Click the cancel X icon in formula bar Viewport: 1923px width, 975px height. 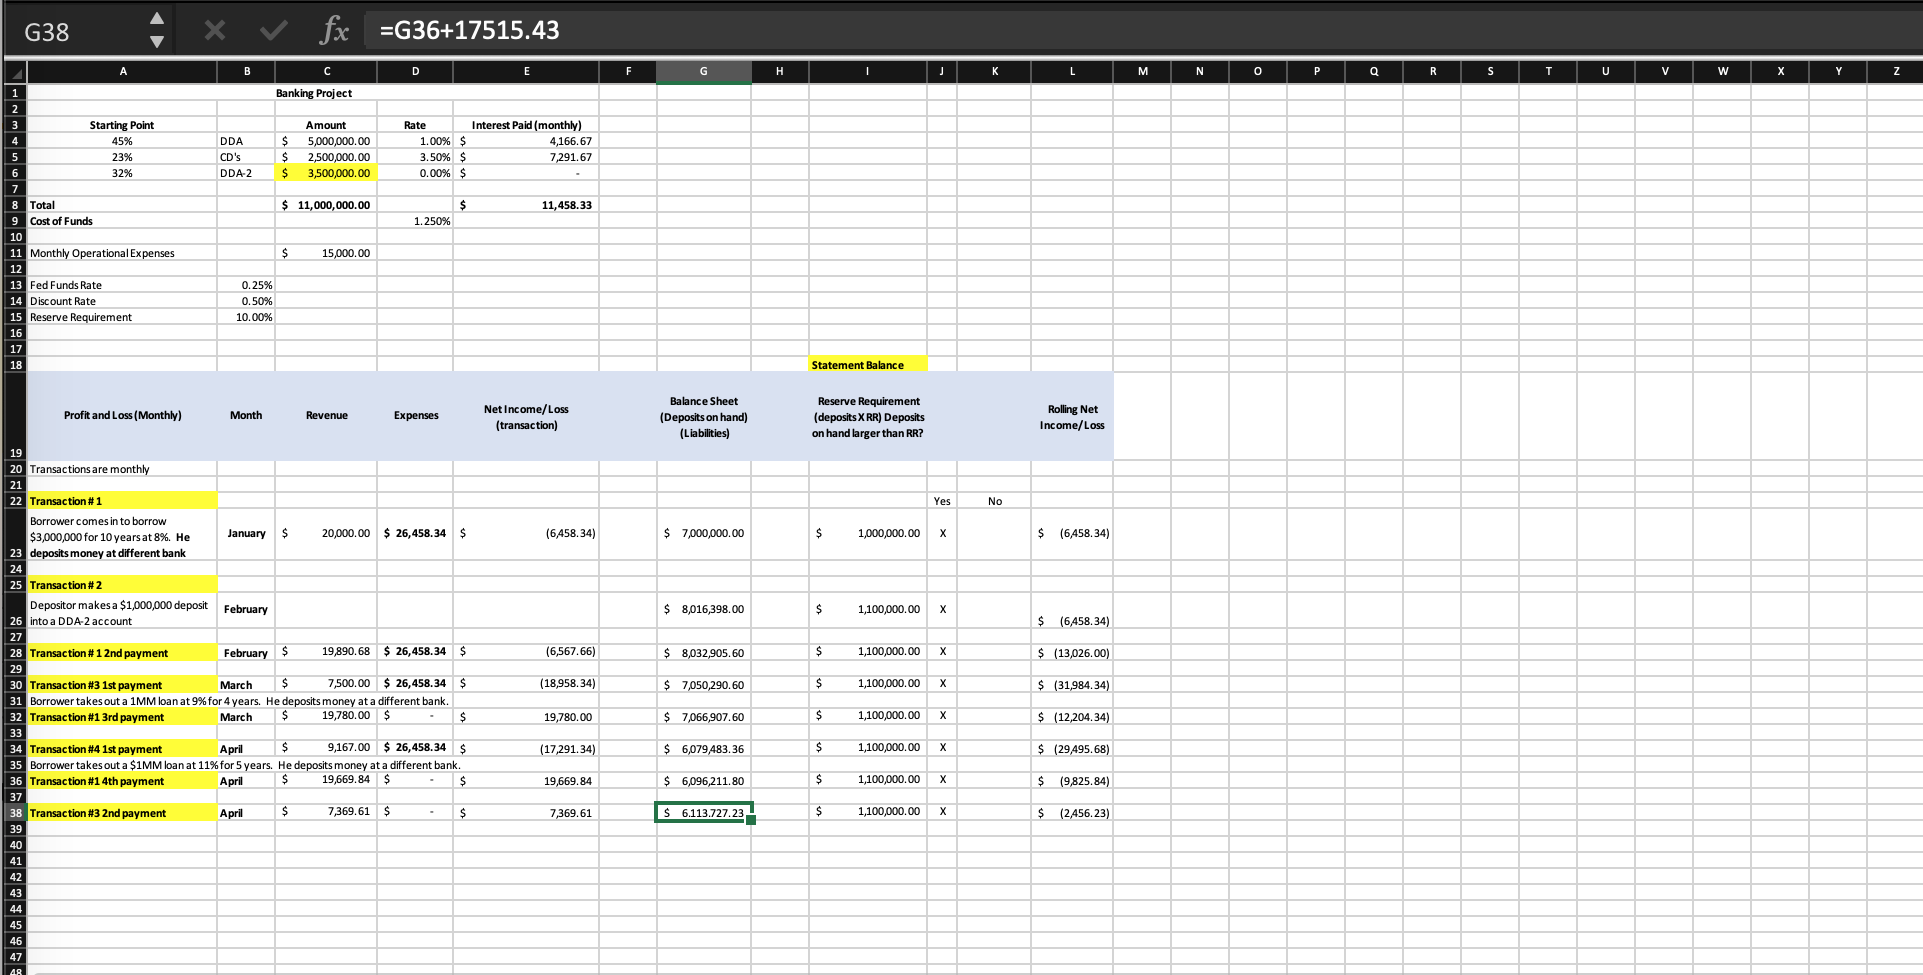click(214, 31)
